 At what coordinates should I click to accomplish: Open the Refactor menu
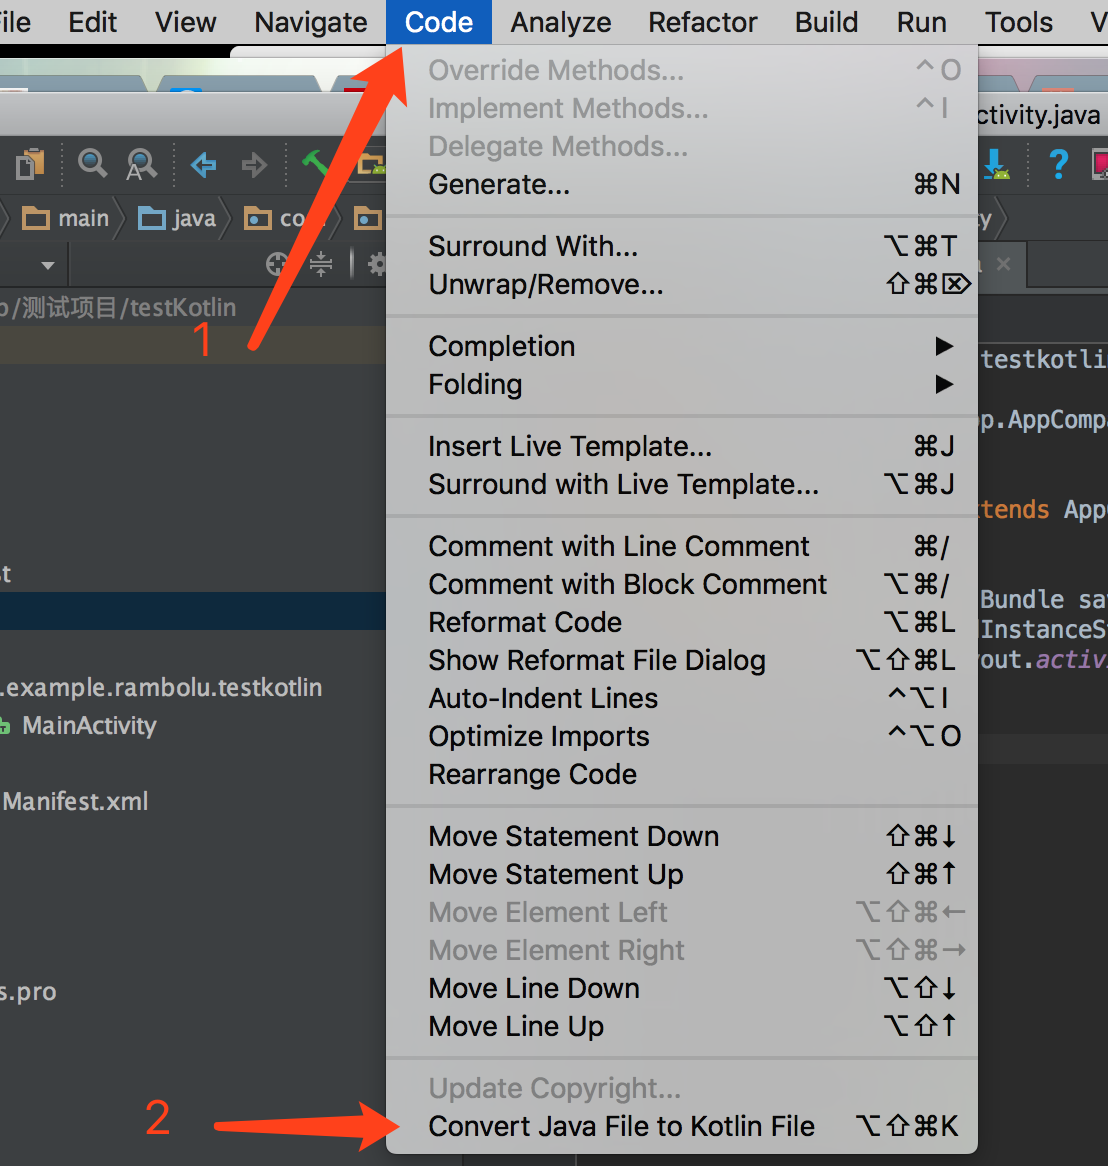tap(703, 22)
